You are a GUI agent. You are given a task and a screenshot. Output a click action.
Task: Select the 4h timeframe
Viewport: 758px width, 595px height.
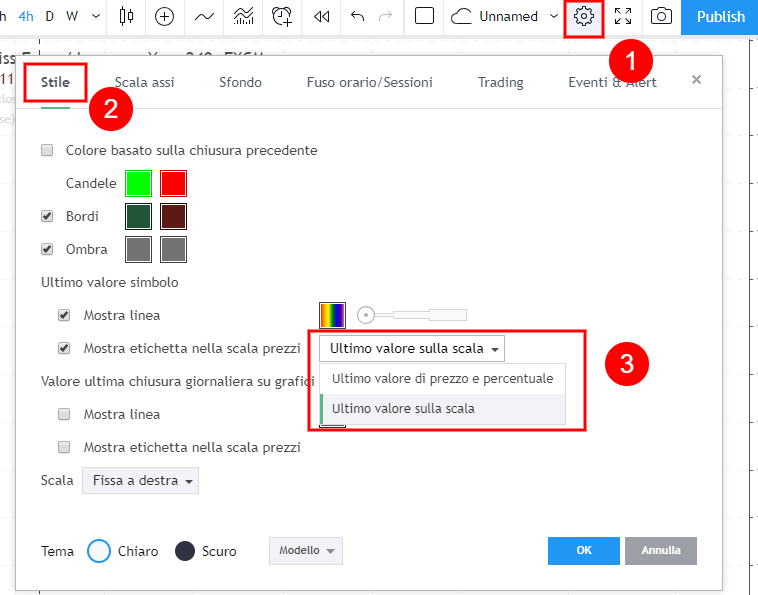click(x=26, y=16)
